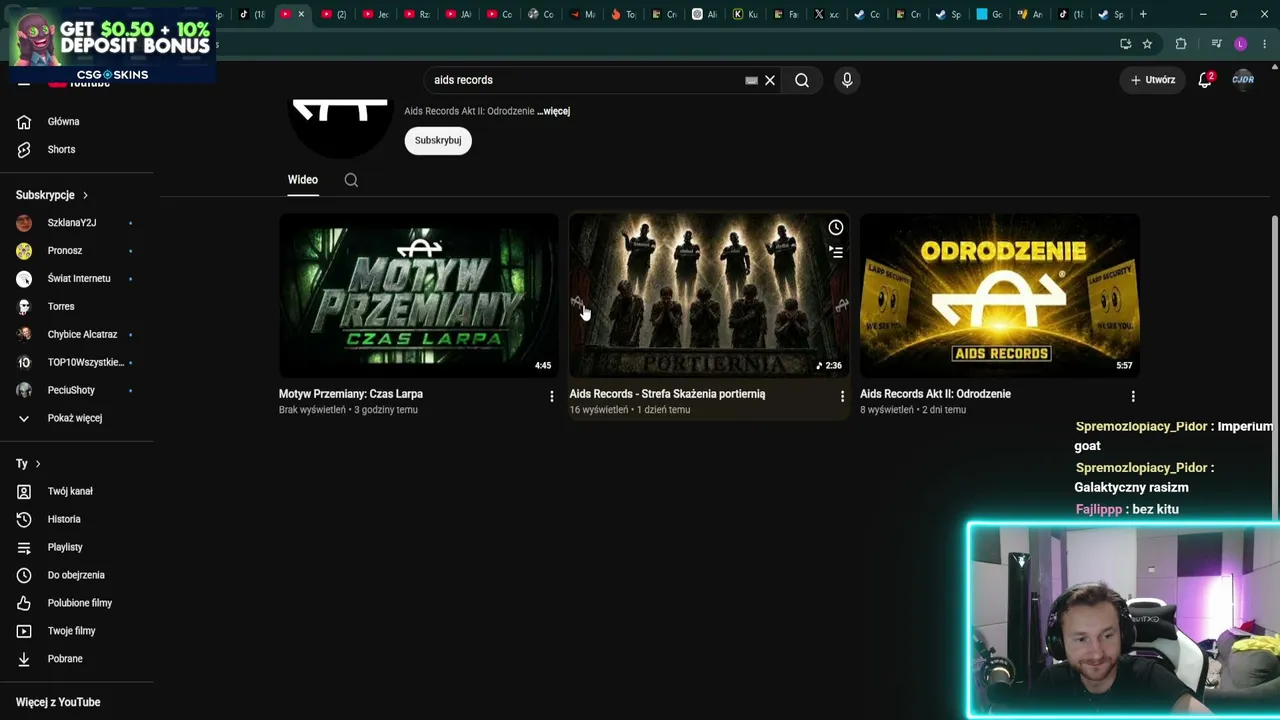
Task: Expand Pokaż więcej subscriptions list
Action: (77, 418)
